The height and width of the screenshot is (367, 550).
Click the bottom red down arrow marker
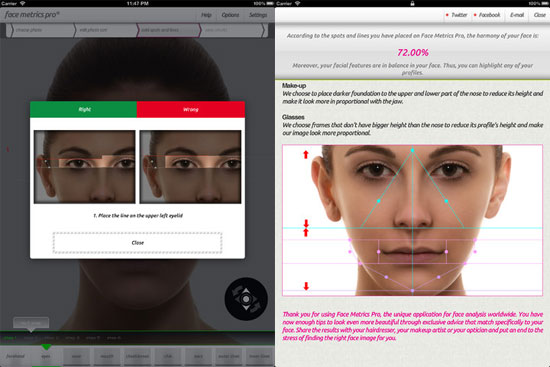pos(306,286)
